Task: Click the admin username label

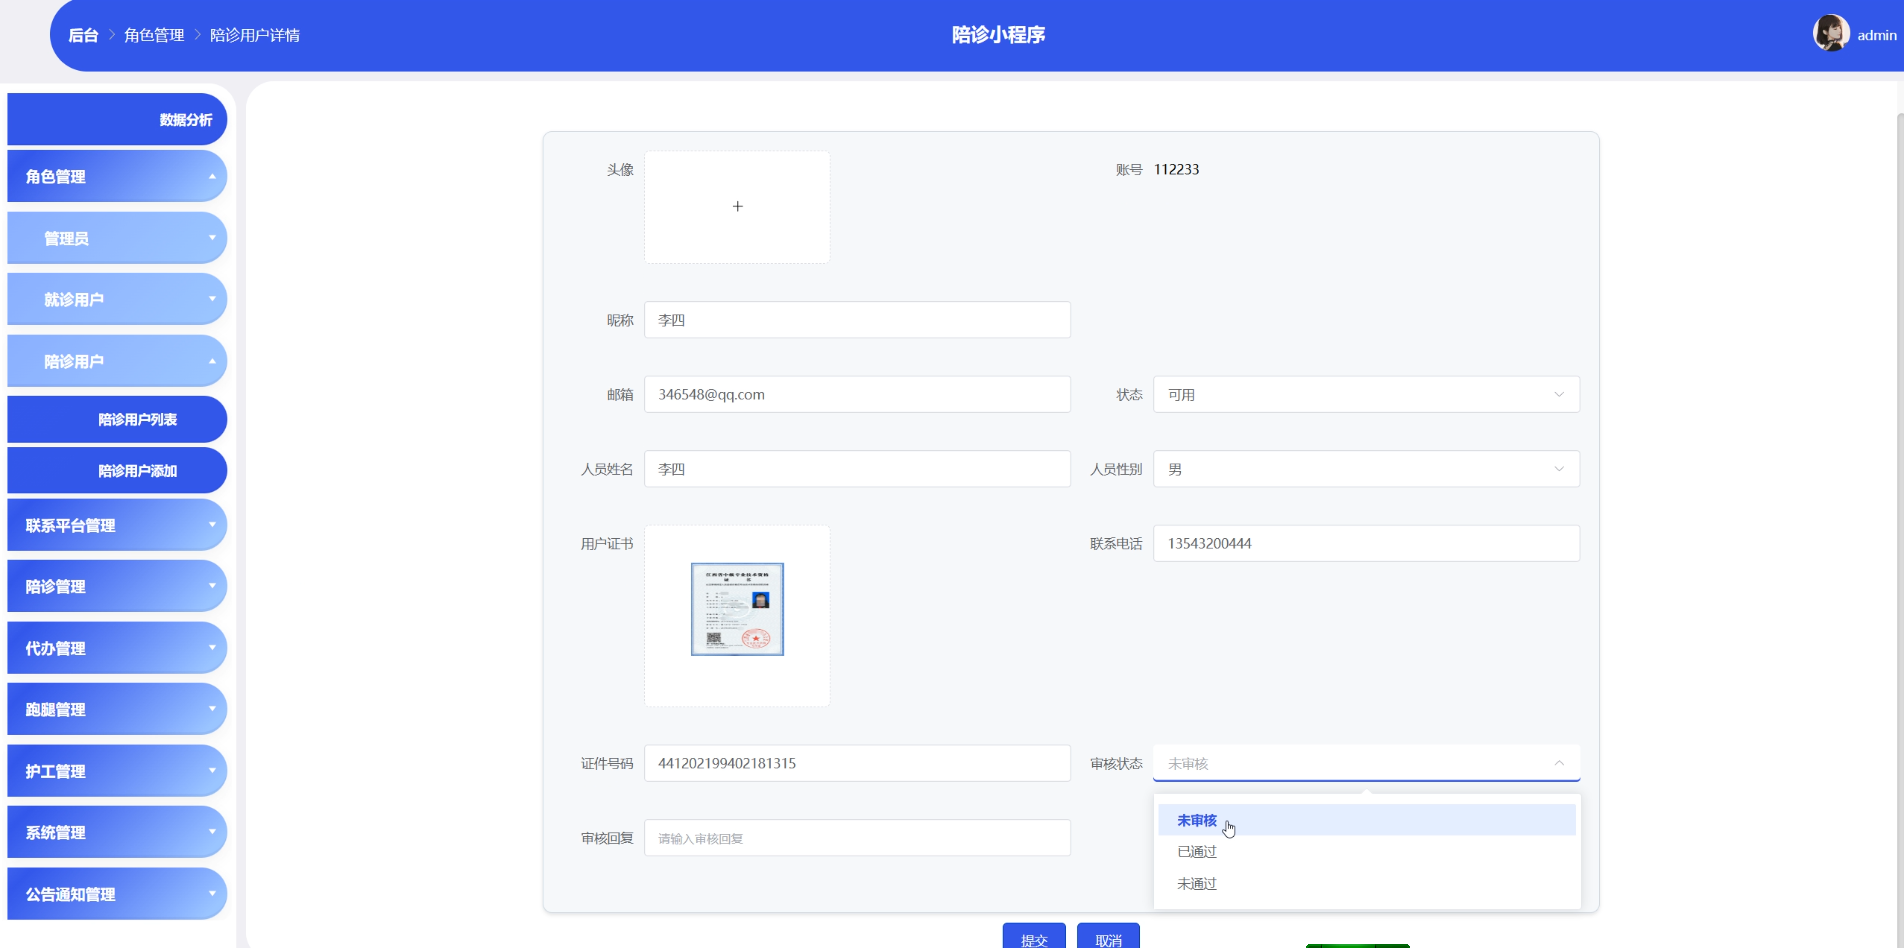Action: click(1877, 35)
